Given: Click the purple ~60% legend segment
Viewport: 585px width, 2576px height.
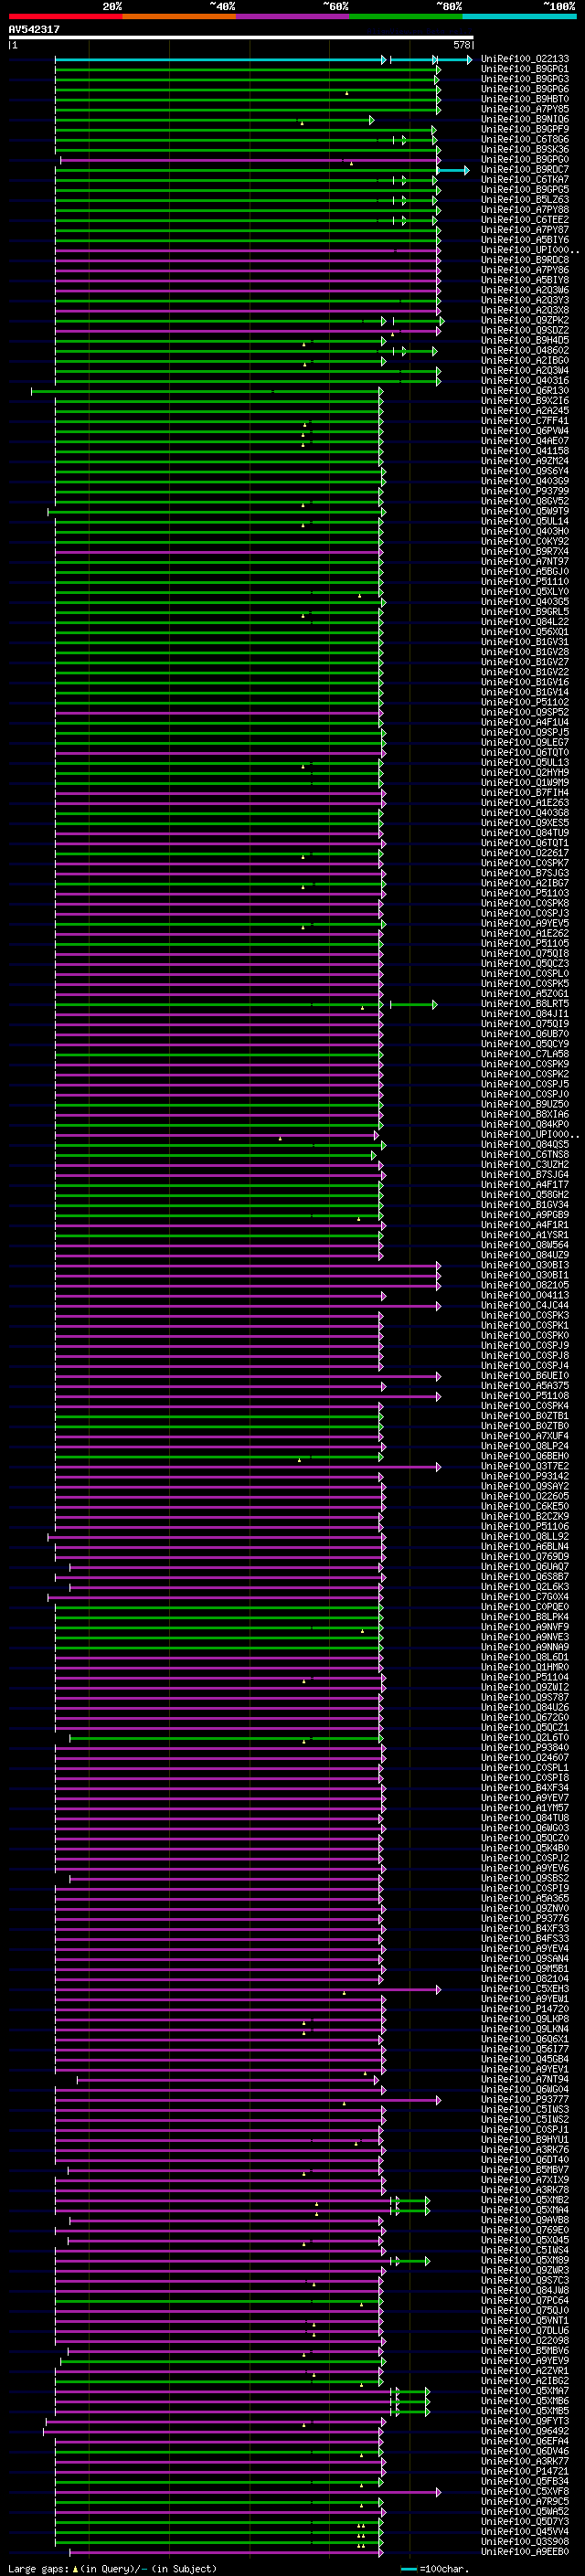Looking at the screenshot, I should coord(293,16).
